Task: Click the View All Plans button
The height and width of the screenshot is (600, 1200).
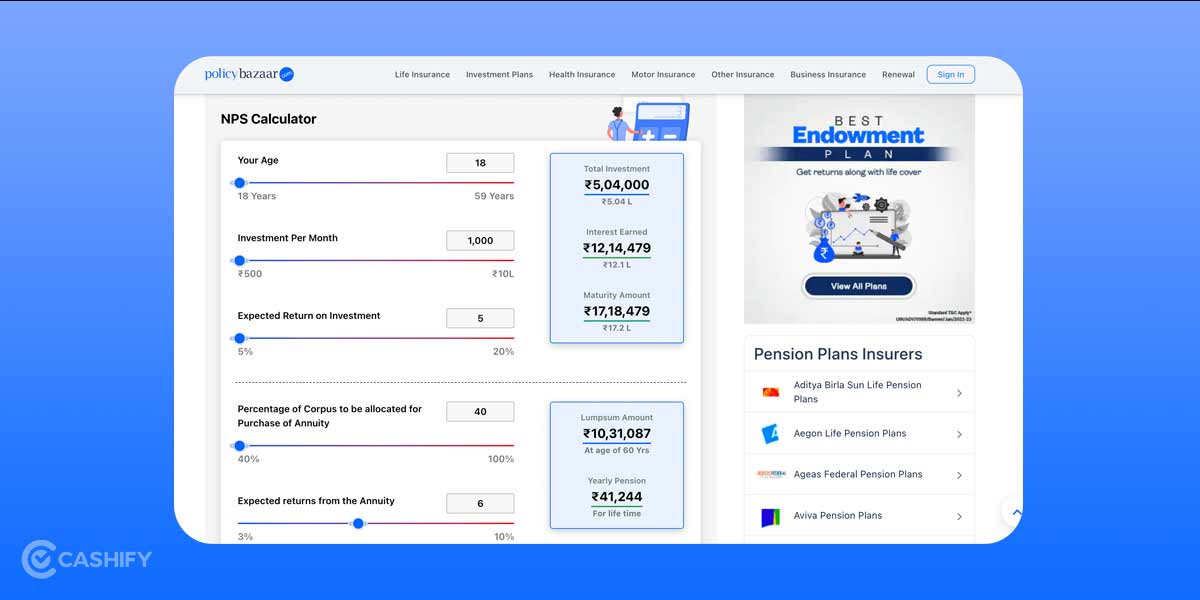Action: coord(858,285)
